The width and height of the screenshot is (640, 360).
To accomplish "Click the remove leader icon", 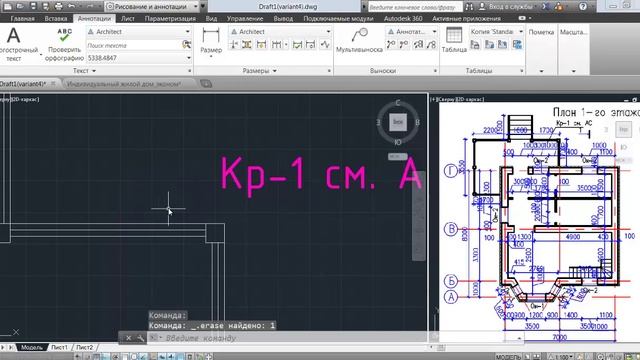I will 404,44.
